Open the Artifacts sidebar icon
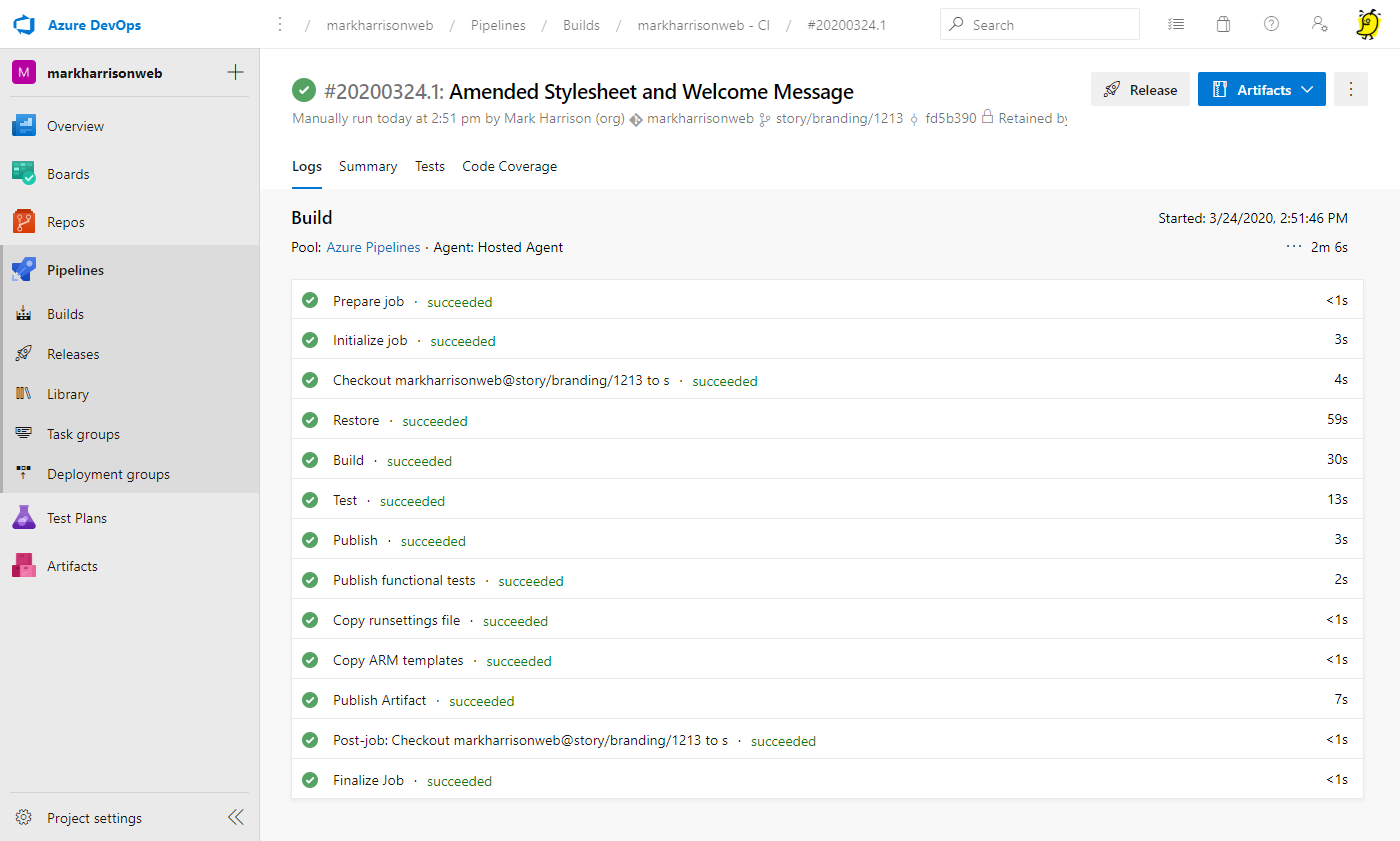Viewport: 1400px width, 841px height. [24, 566]
